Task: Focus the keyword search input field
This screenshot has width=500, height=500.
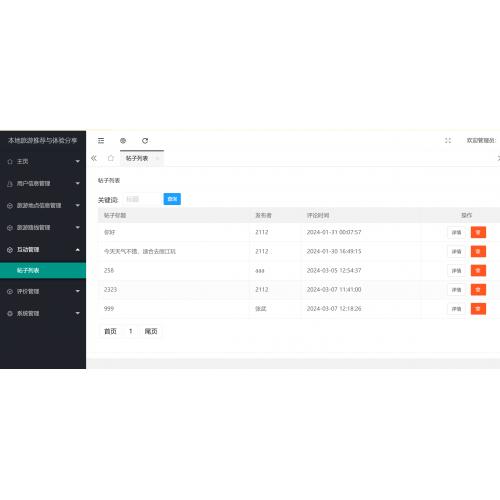Action: click(142, 199)
